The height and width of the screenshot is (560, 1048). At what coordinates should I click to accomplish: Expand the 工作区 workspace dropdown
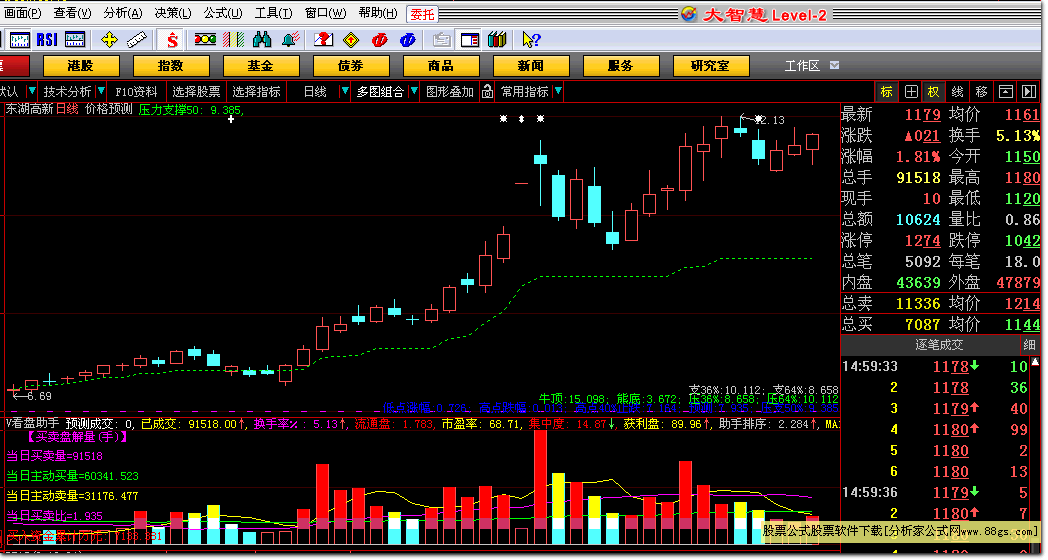pyautogui.click(x=834, y=65)
